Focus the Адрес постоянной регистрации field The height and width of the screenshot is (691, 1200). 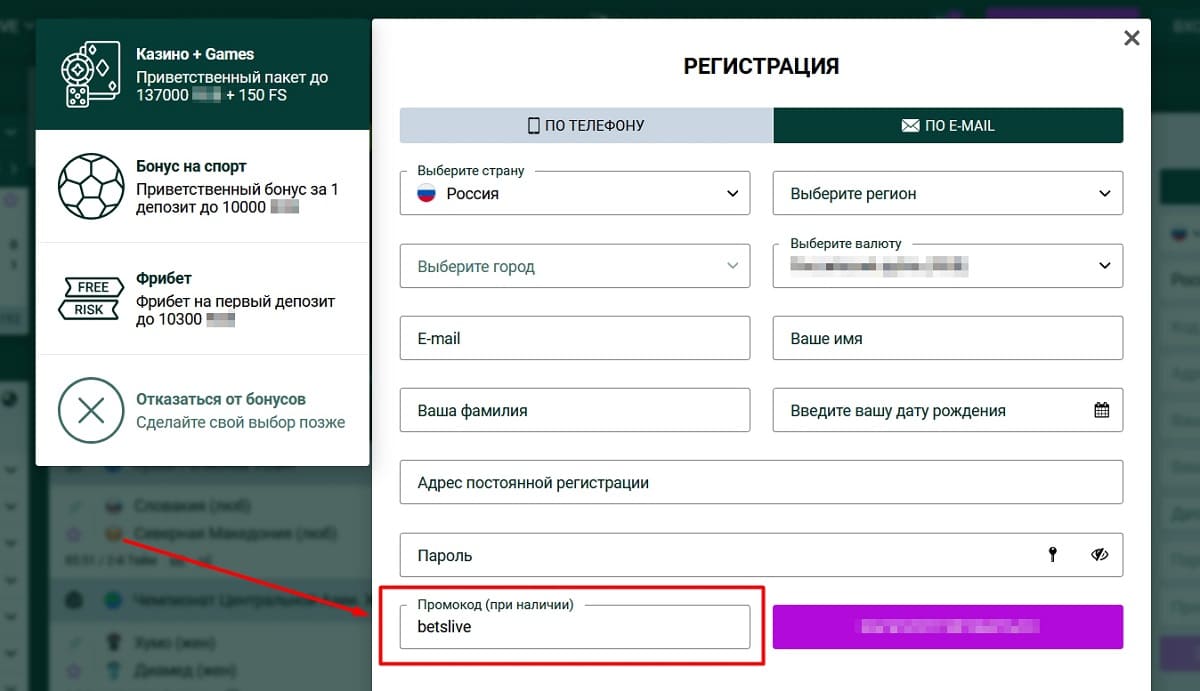[x=761, y=482]
